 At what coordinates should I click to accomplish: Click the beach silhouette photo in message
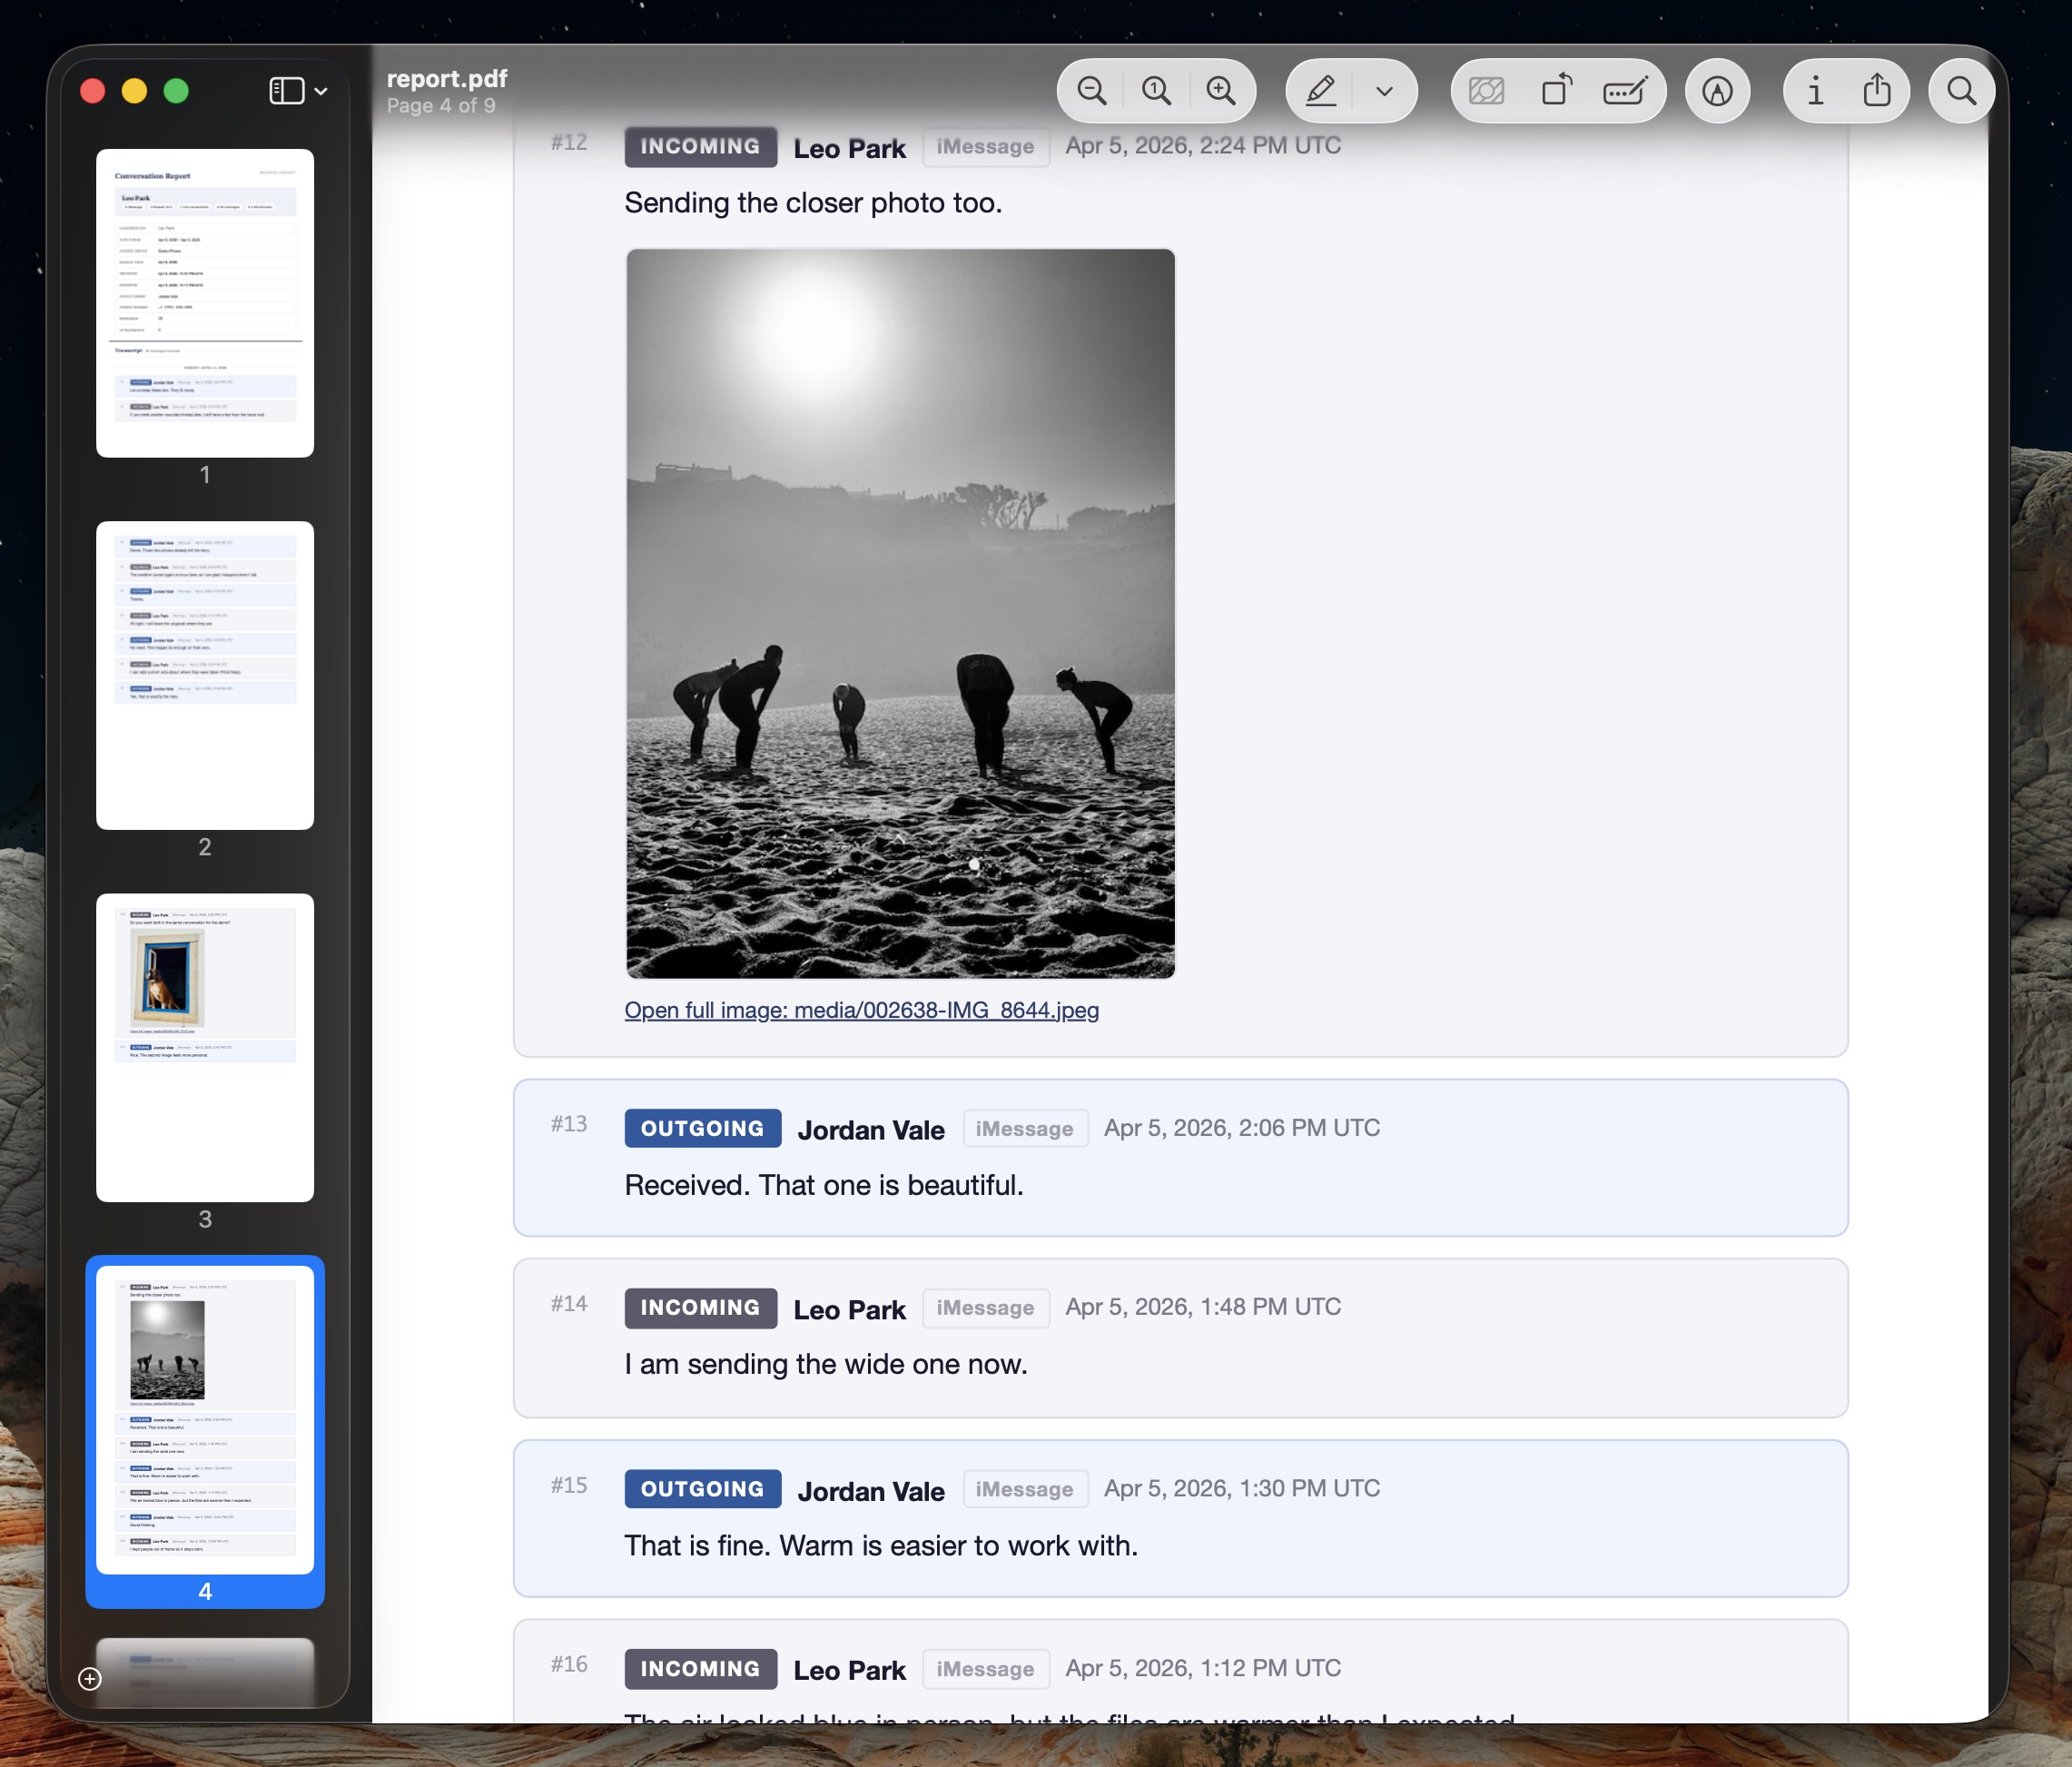point(900,613)
